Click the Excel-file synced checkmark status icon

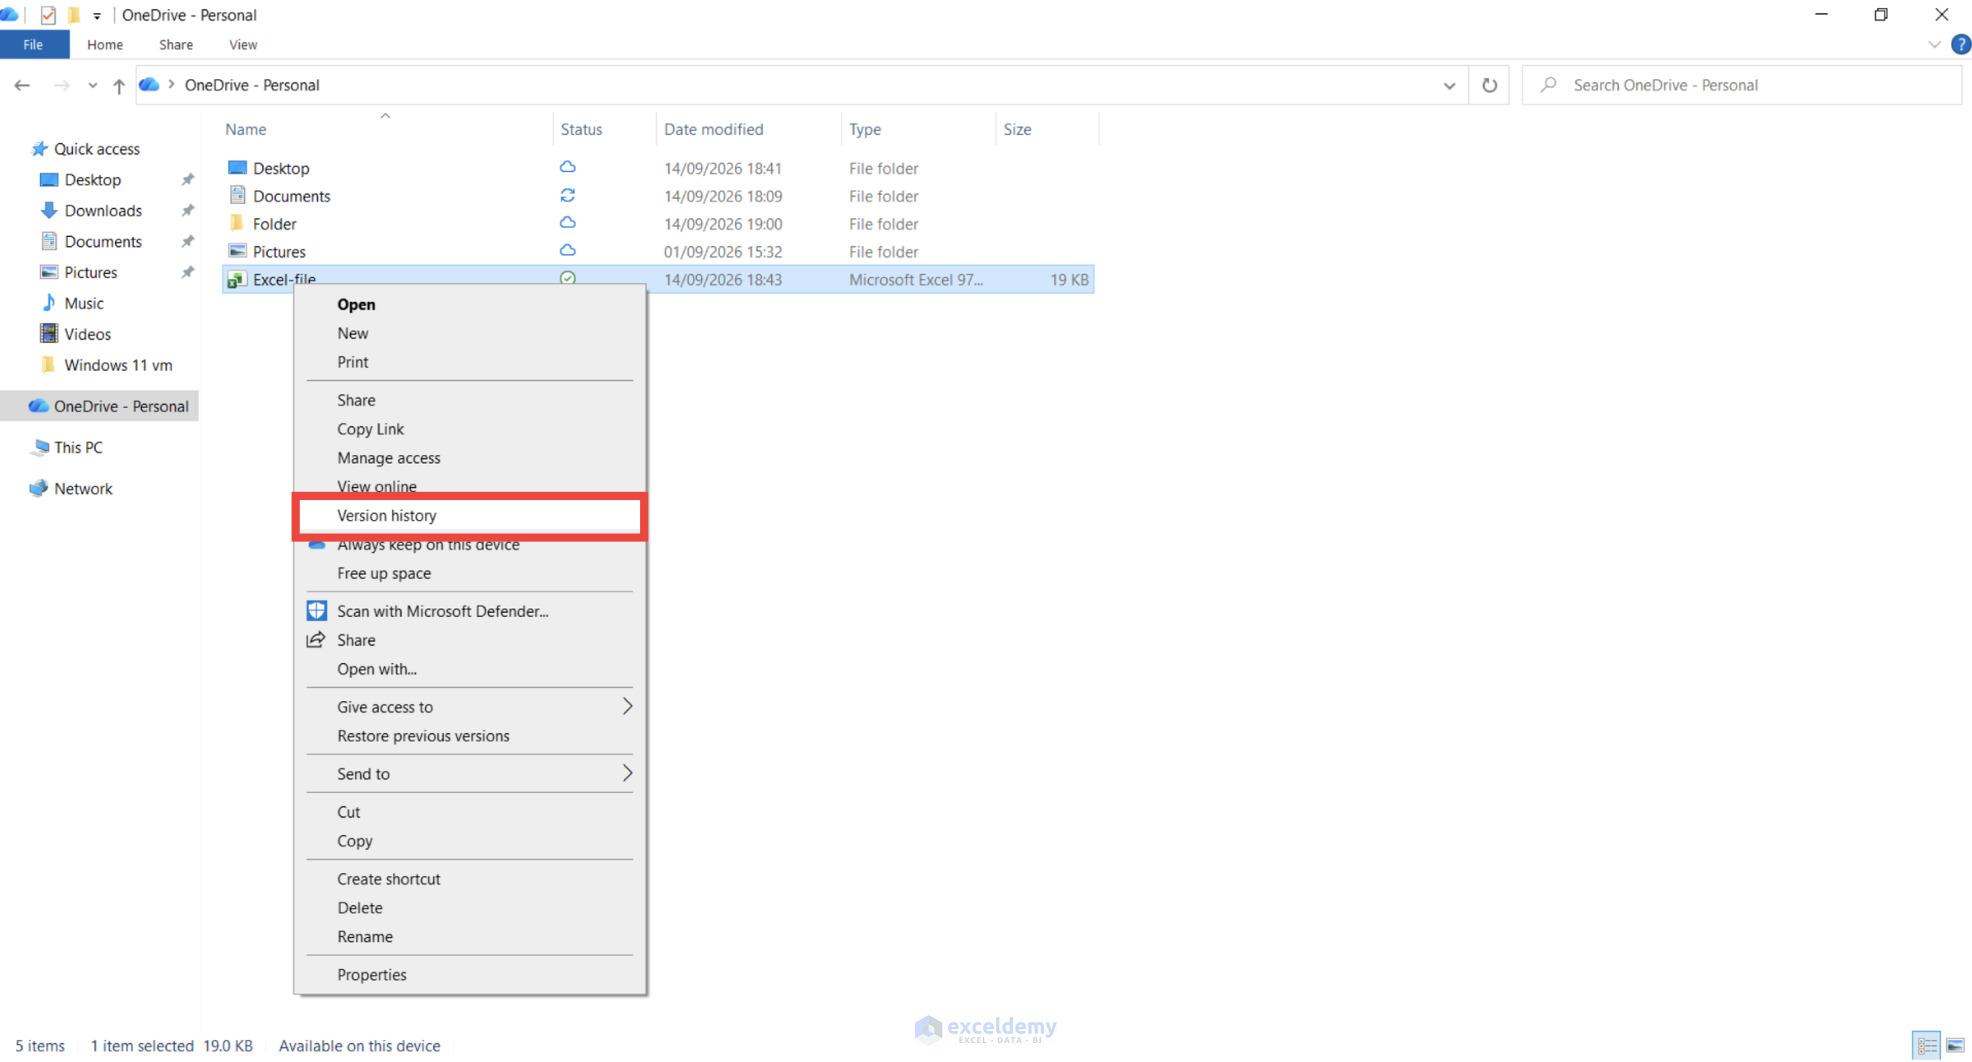(x=567, y=278)
